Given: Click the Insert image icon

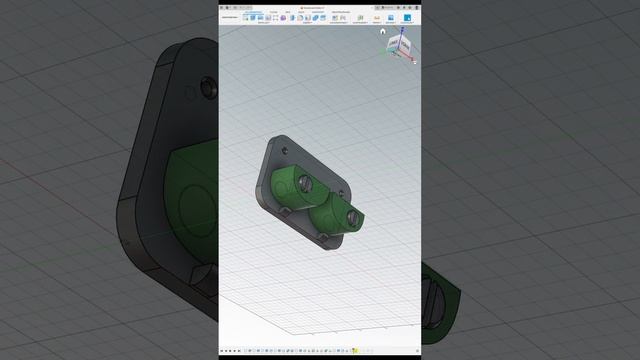Looking at the screenshot, I should pos(391,18).
